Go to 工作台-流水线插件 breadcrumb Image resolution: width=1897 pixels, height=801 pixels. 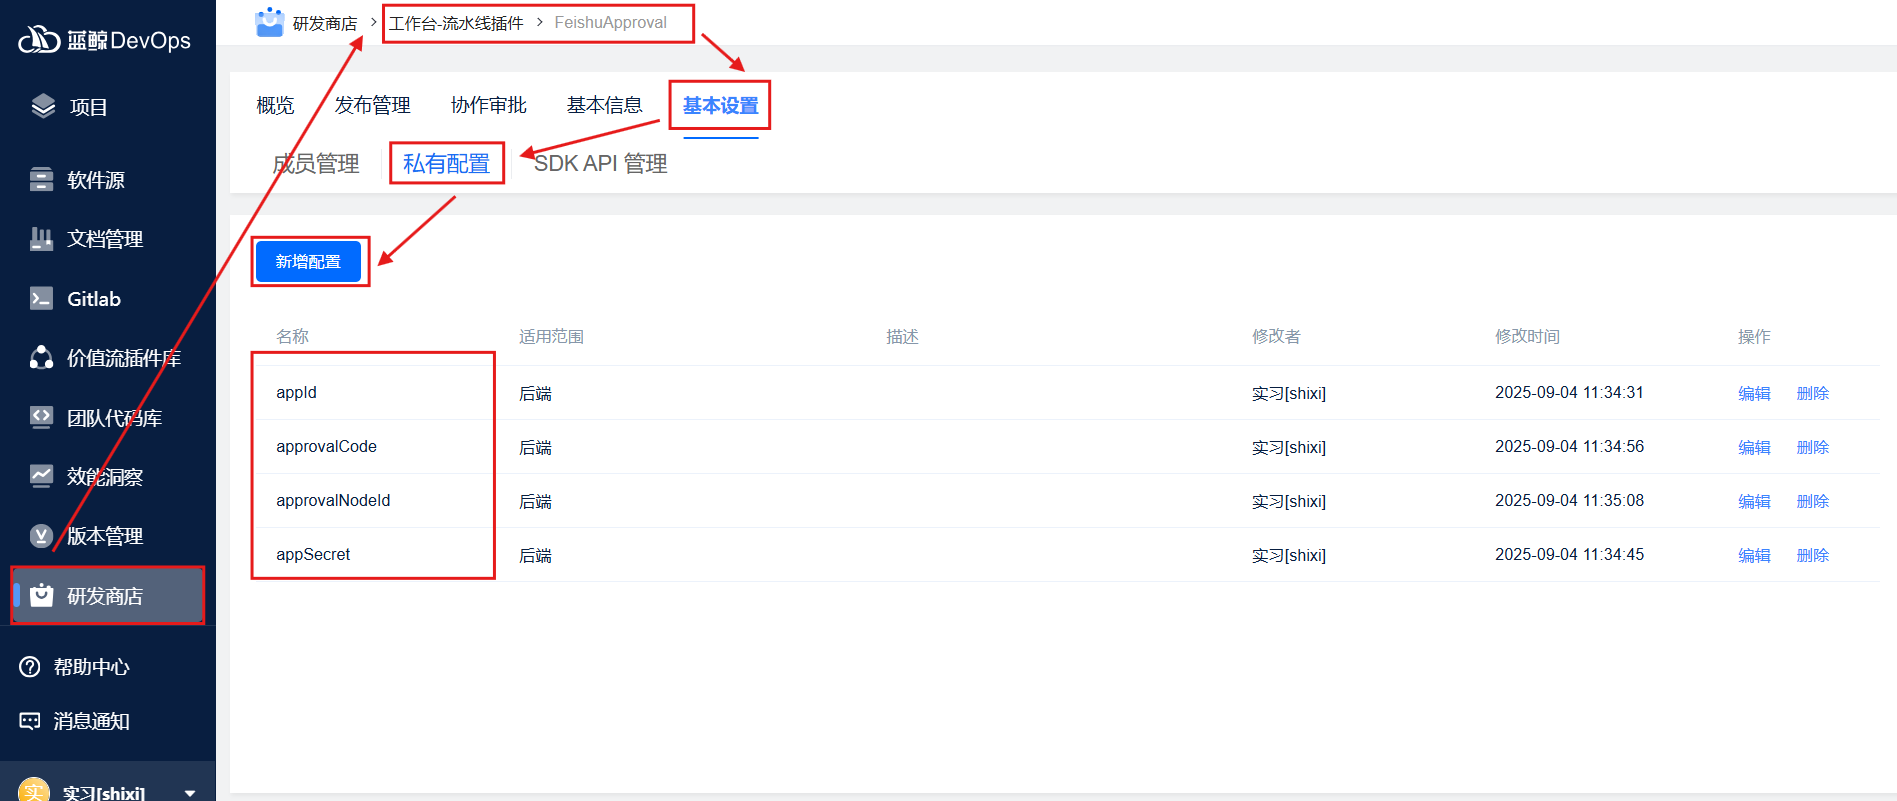pyautogui.click(x=456, y=23)
